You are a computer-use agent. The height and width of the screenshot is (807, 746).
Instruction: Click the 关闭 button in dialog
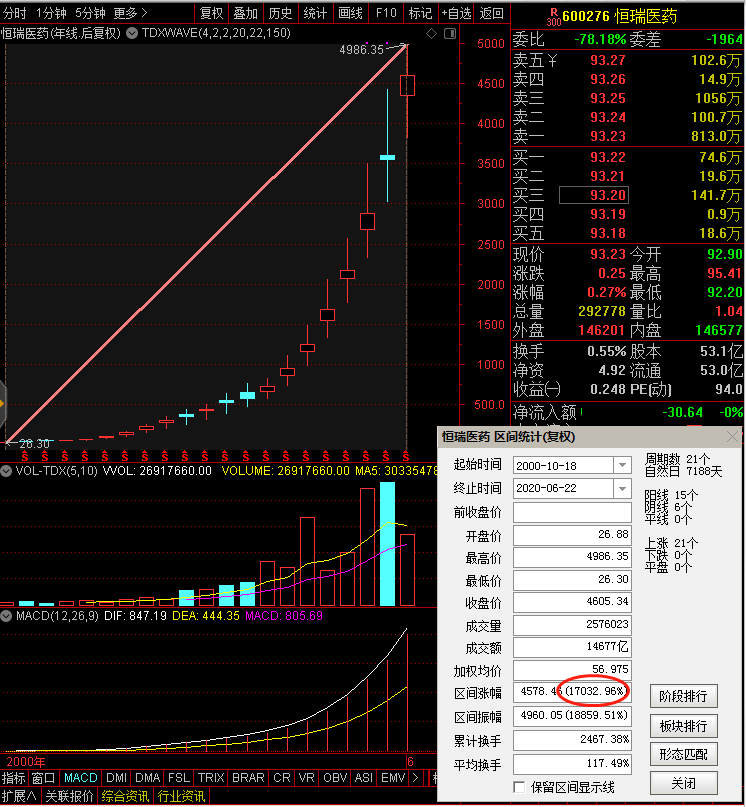[x=683, y=783]
